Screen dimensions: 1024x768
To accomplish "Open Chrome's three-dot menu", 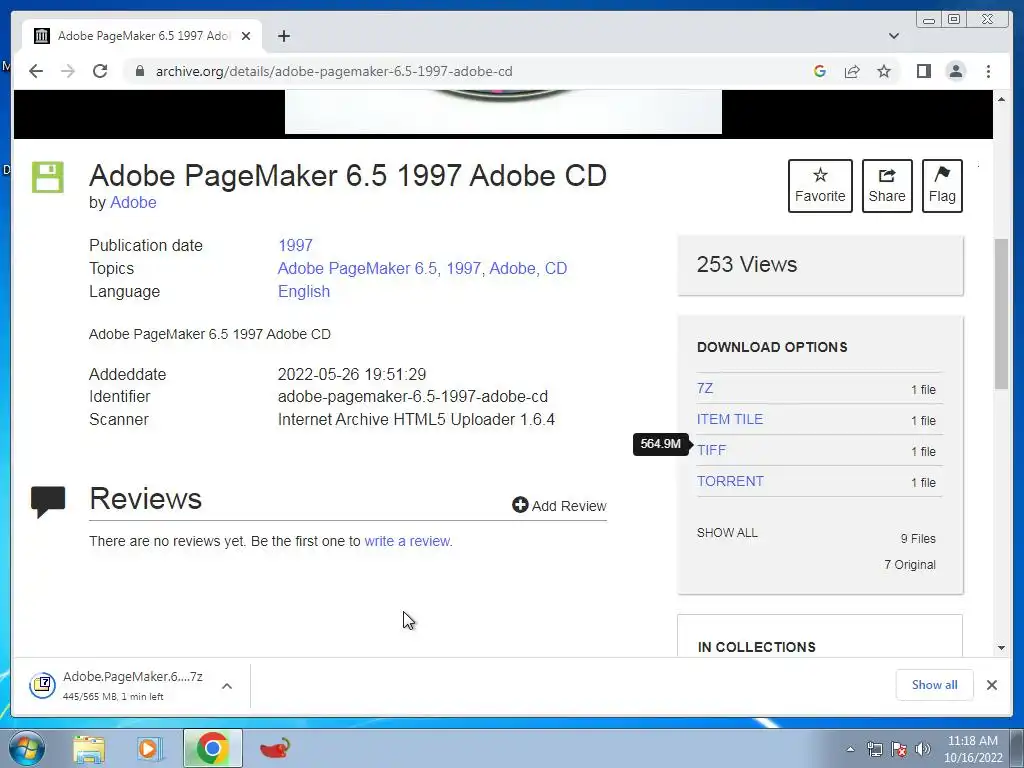I will (x=988, y=71).
